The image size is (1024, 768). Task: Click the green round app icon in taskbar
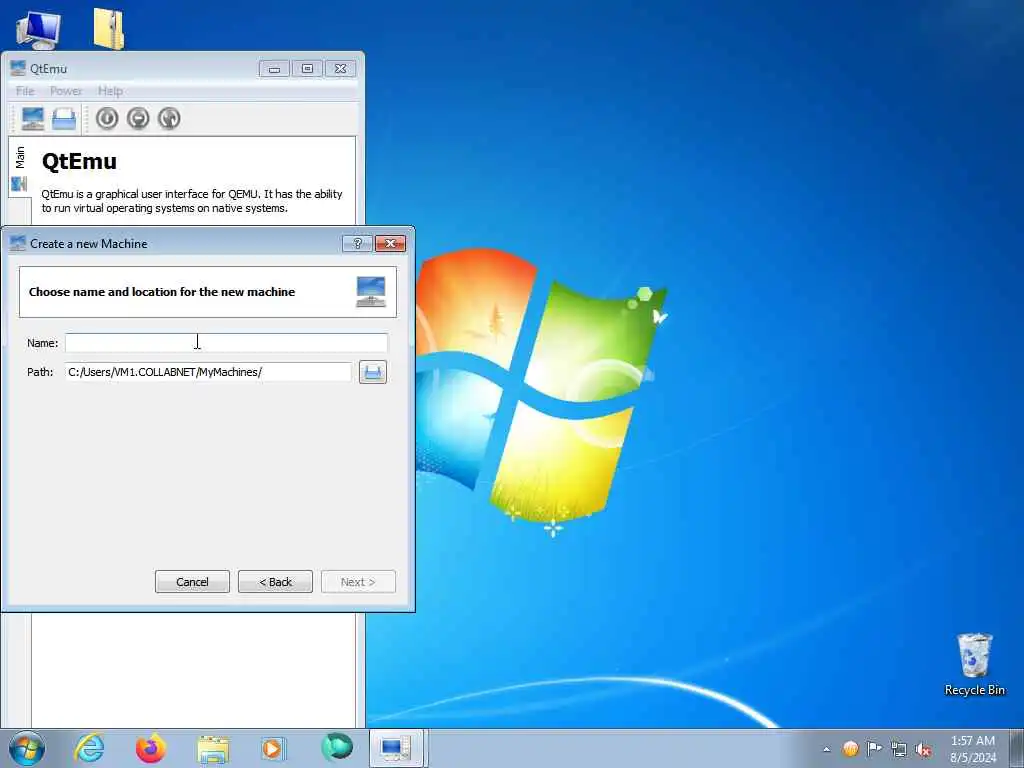click(x=337, y=747)
